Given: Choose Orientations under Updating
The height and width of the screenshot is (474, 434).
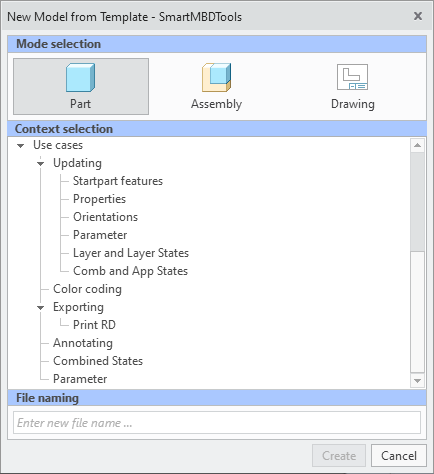Looking at the screenshot, I should [x=105, y=217].
